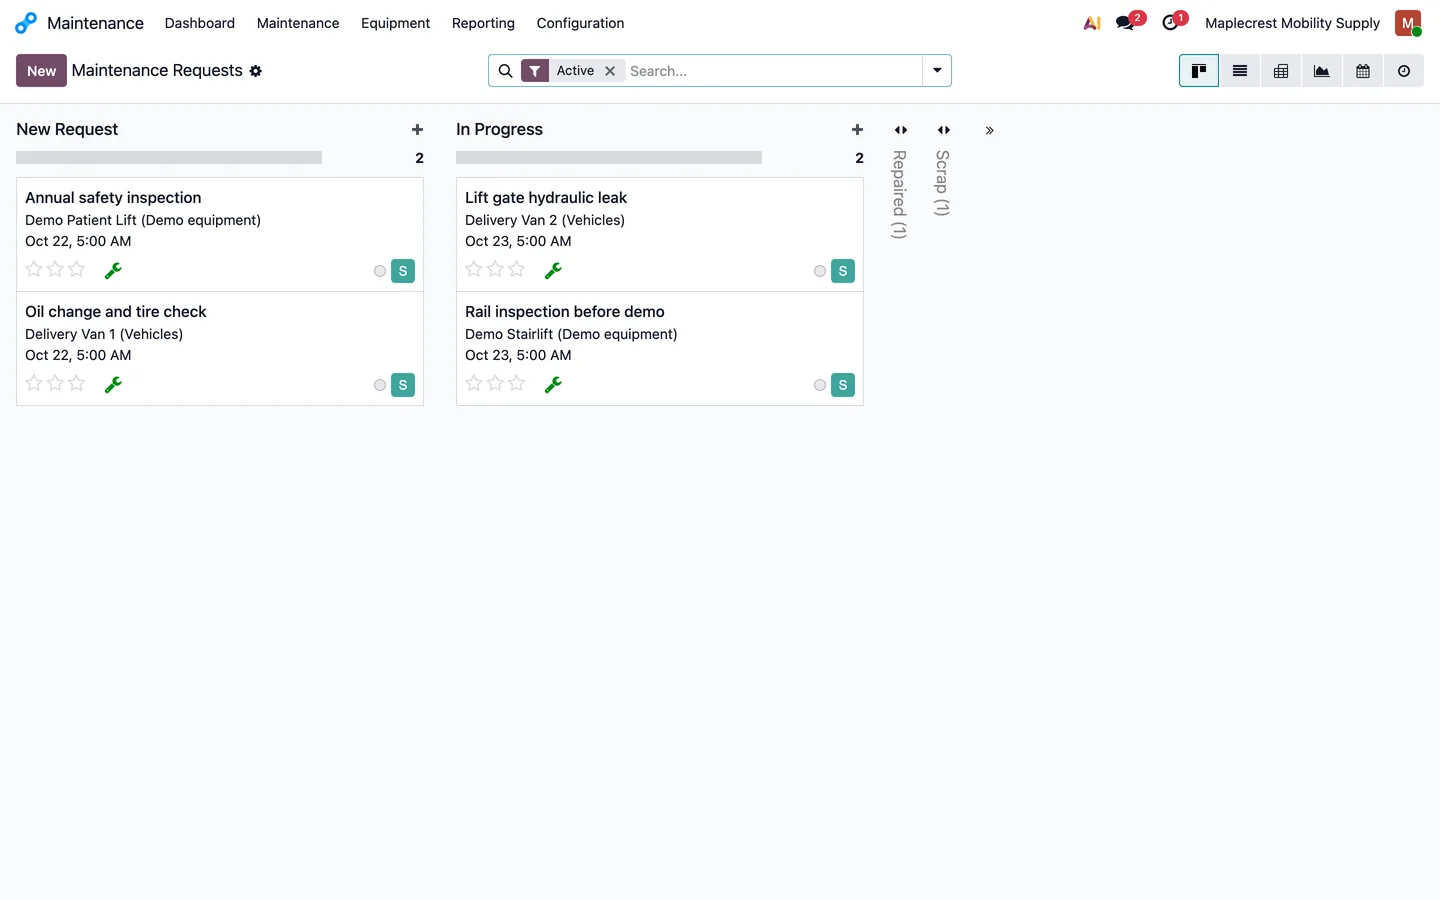Screen dimensions: 1440x900
Task: Click wrench icon on Oil change card
Action: click(x=113, y=384)
